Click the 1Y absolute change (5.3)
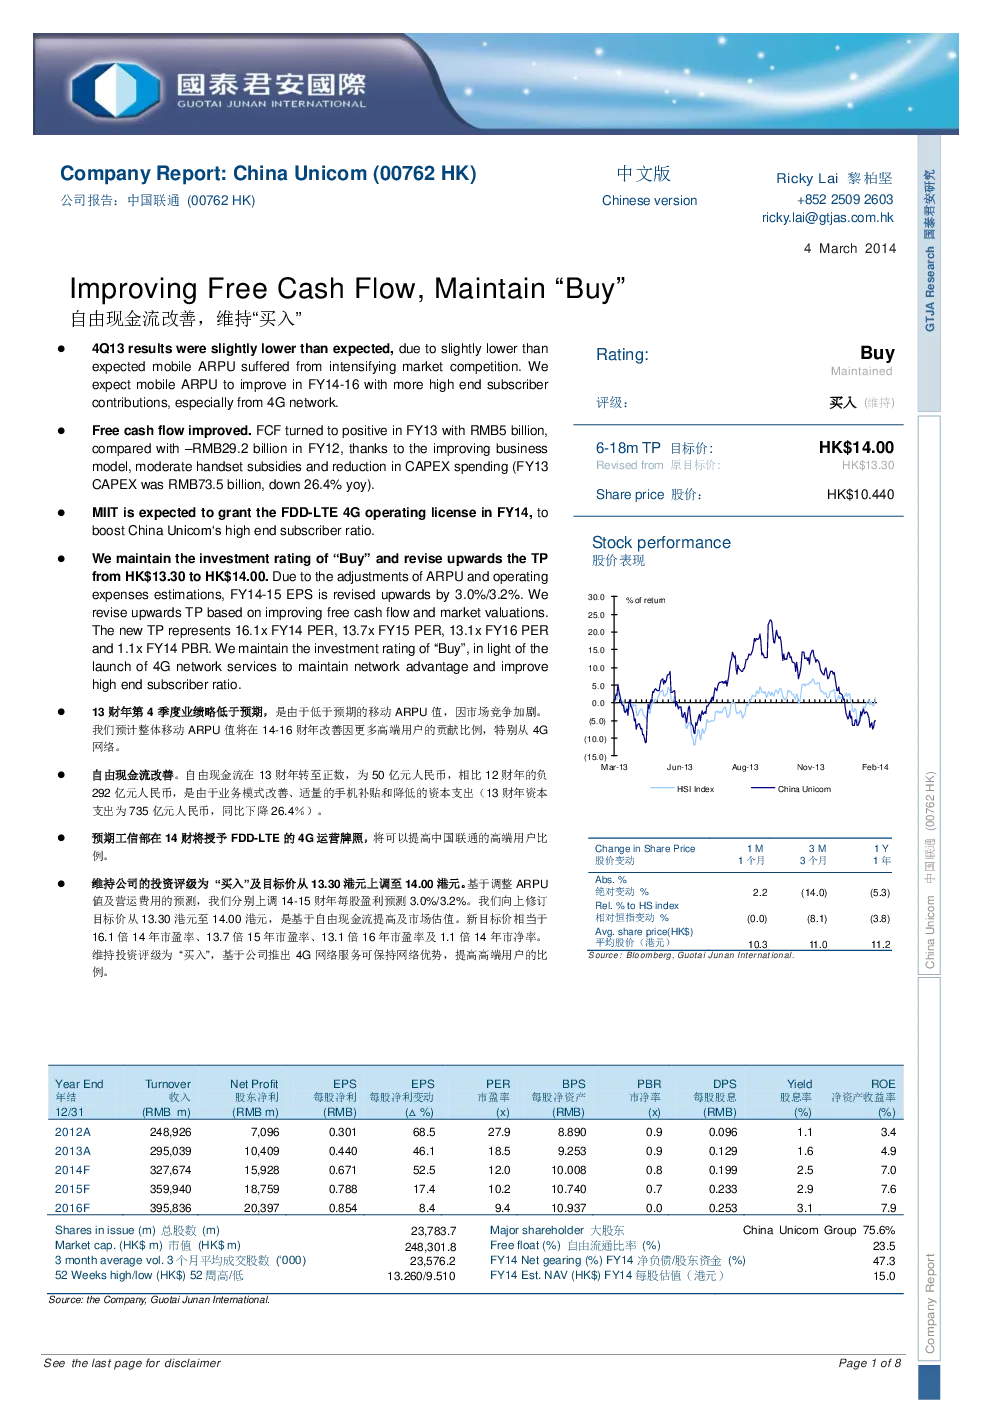Screen dimensions: 992x1403 click(x=880, y=892)
